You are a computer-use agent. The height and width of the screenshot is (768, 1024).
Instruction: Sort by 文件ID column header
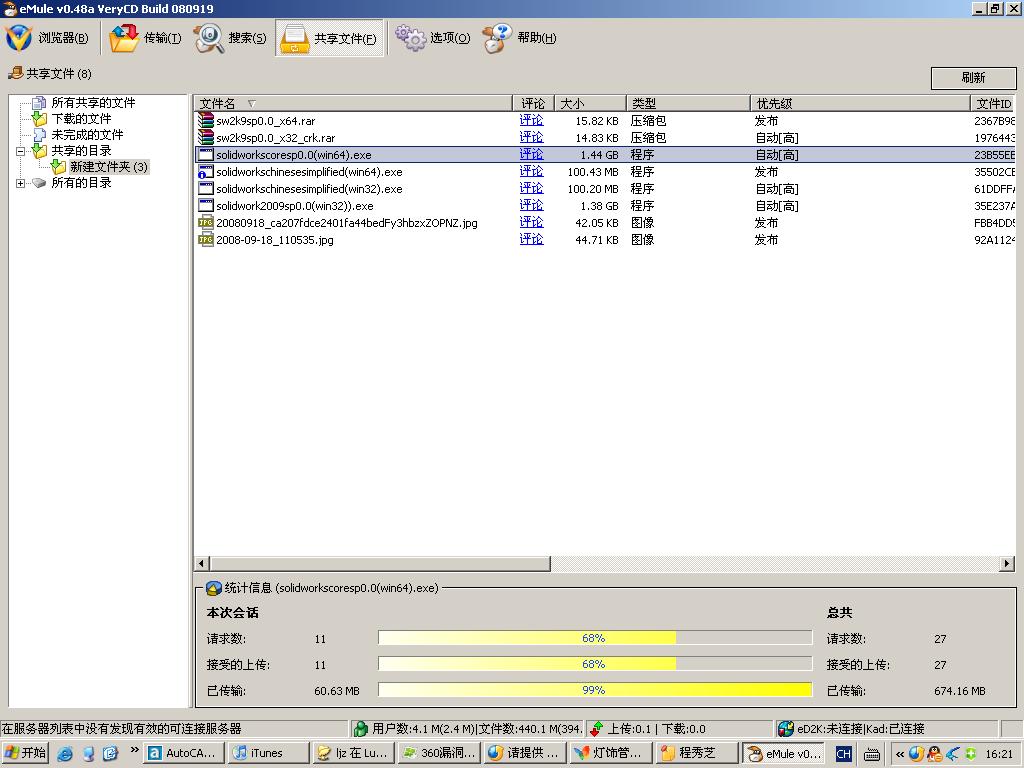[x=993, y=103]
